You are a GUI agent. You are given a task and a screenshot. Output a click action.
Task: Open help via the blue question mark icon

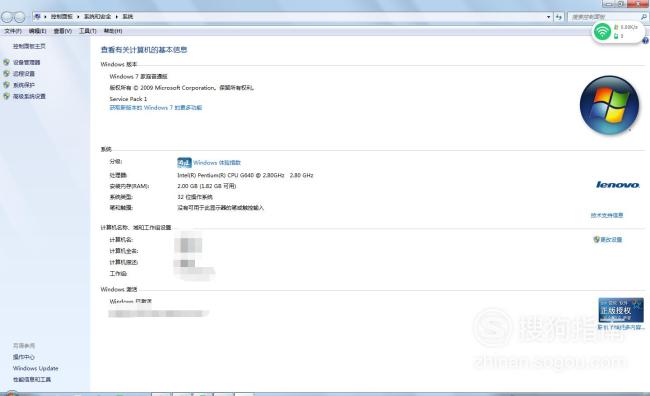(x=645, y=40)
